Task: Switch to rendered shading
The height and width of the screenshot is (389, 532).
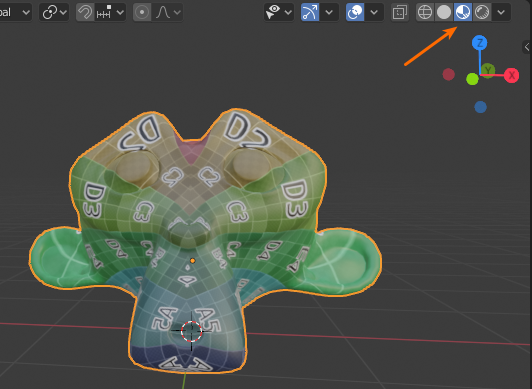Action: click(x=482, y=13)
